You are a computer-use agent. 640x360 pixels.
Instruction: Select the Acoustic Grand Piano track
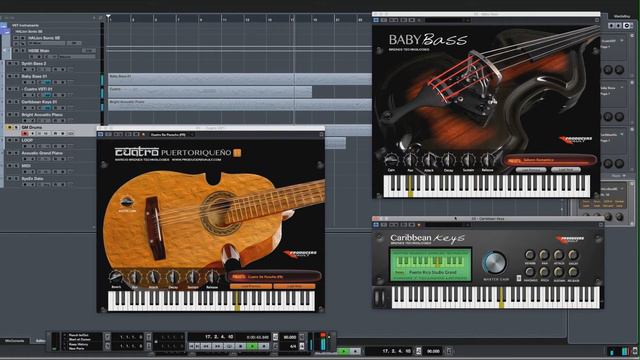42,153
